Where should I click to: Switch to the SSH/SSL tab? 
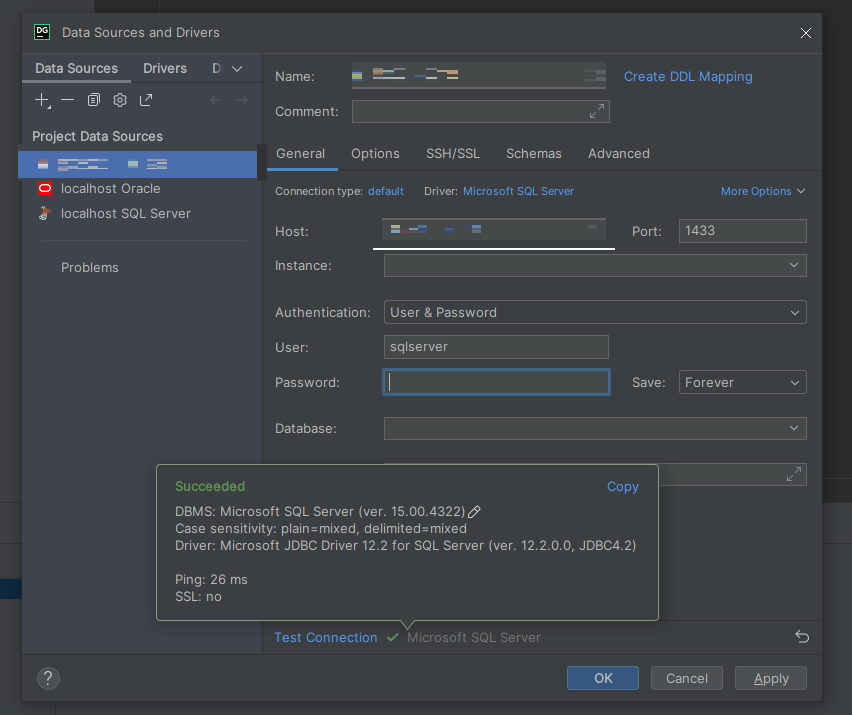(453, 153)
